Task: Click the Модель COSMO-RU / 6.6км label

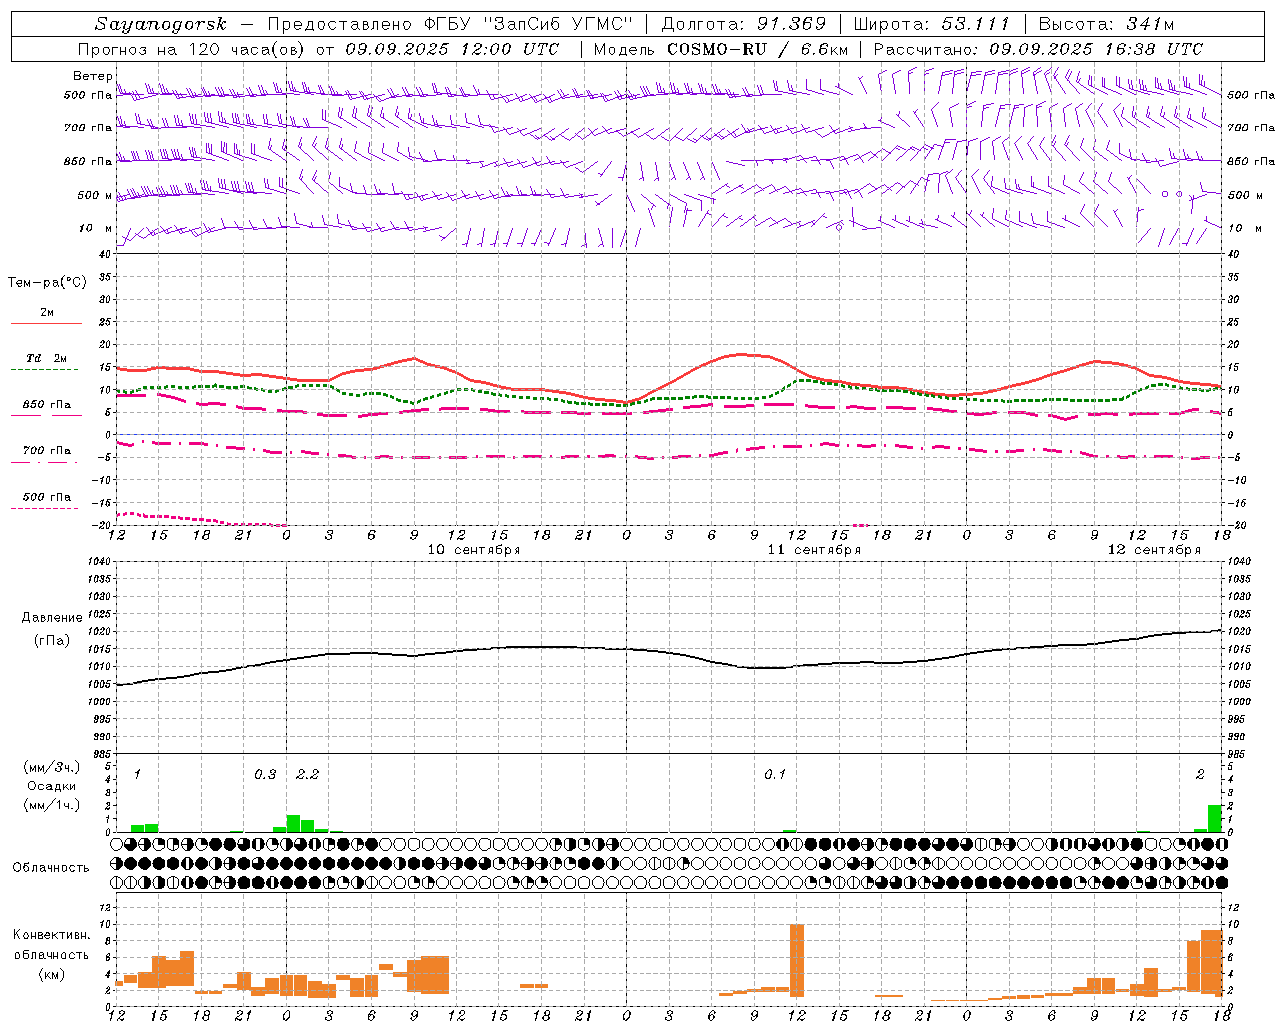Action: (720, 49)
